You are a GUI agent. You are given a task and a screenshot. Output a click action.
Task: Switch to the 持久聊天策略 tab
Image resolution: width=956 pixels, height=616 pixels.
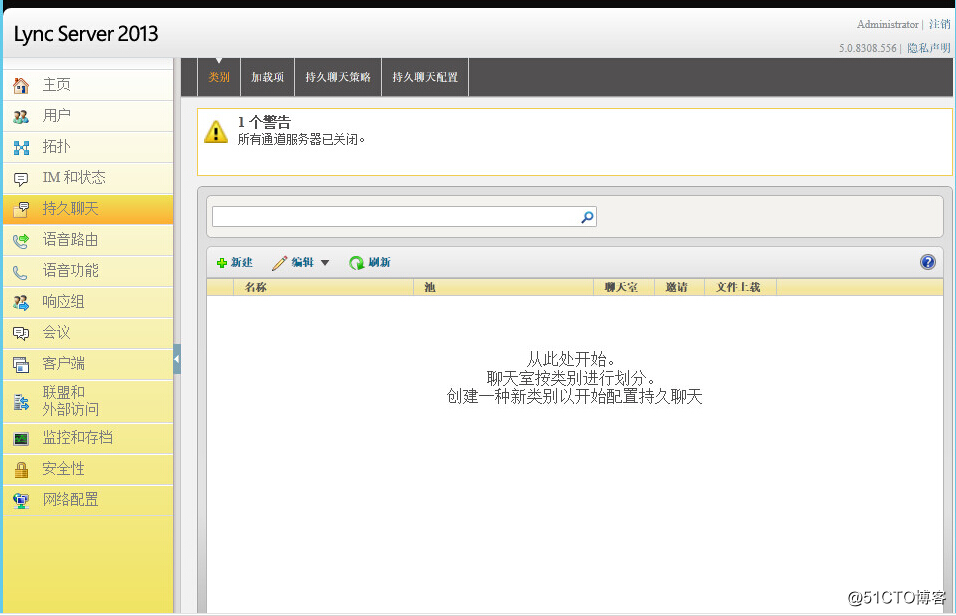point(338,77)
